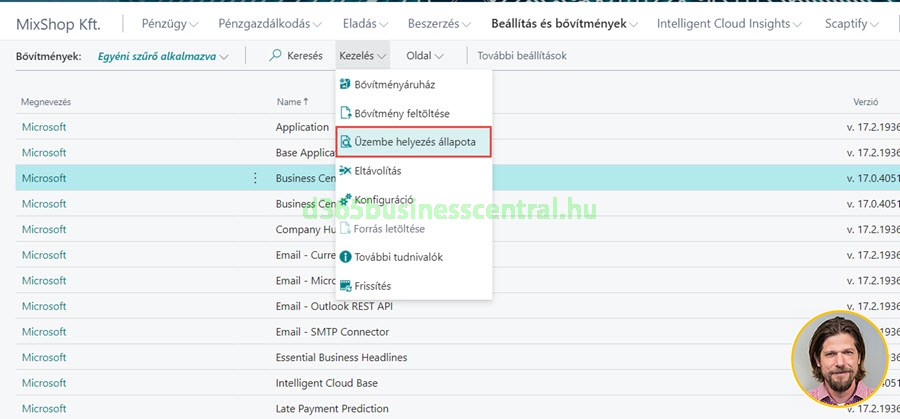Expand the Beszerzés menu
Image resolution: width=900 pixels, height=419 pixels.
(439, 24)
